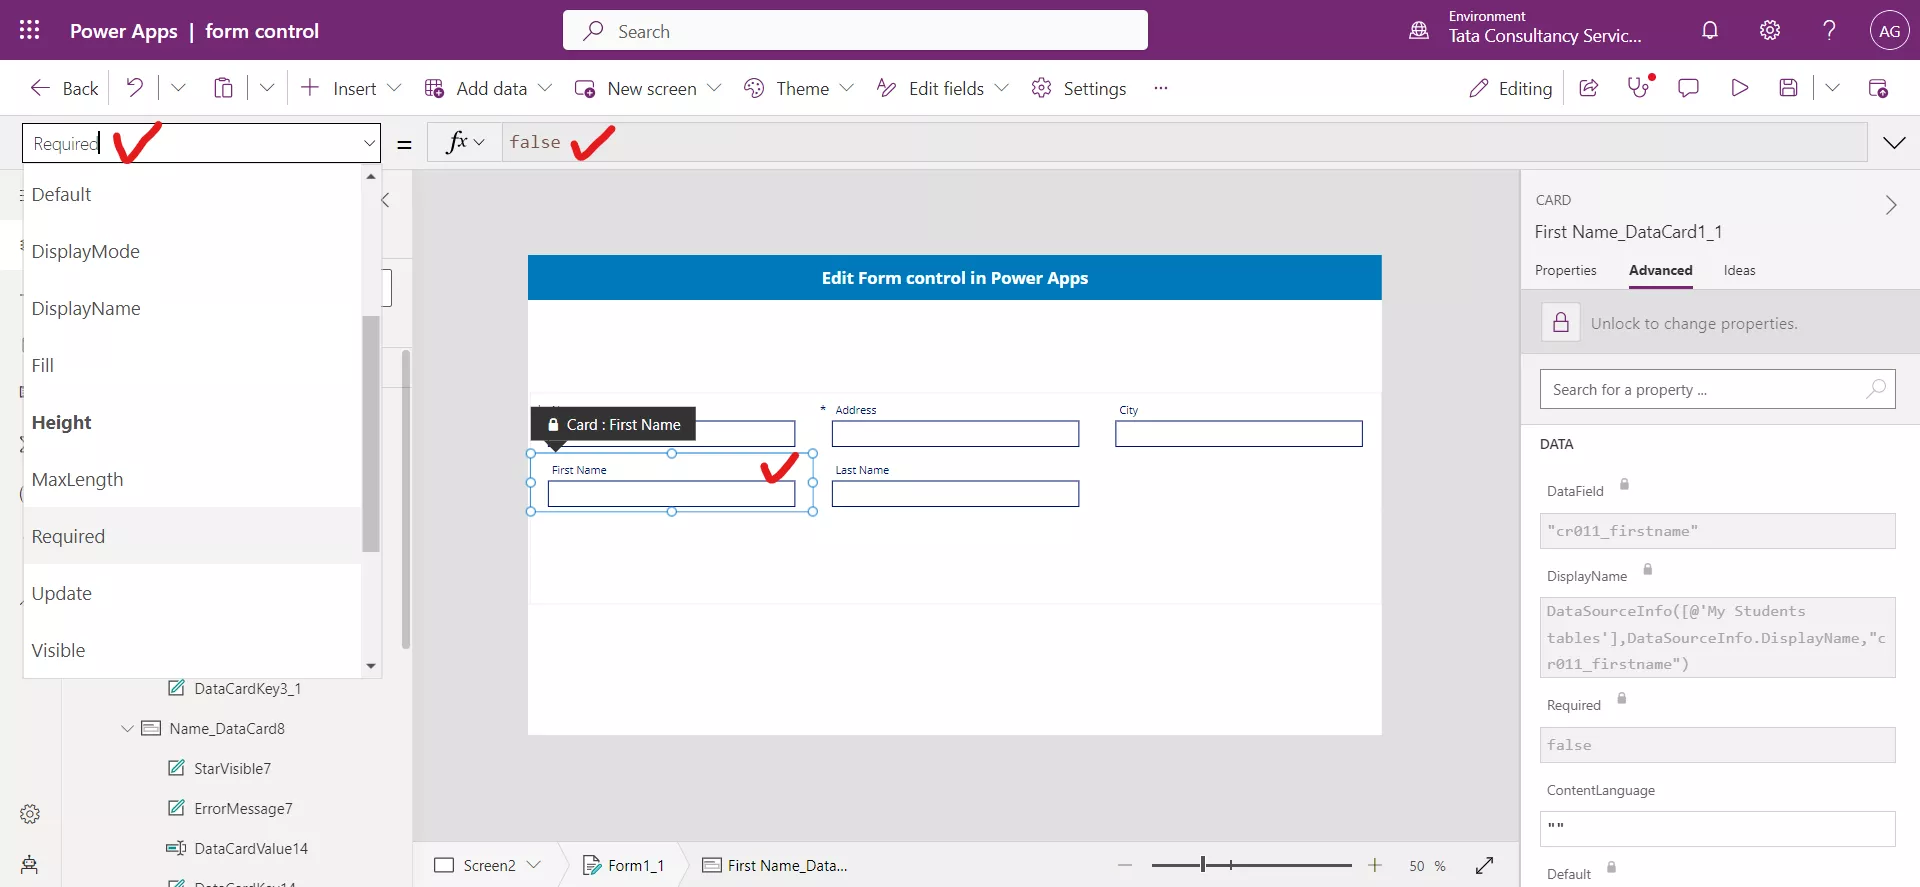This screenshot has width=1920, height=887.
Task: Open the App checker stethoscope icon
Action: (x=1639, y=88)
